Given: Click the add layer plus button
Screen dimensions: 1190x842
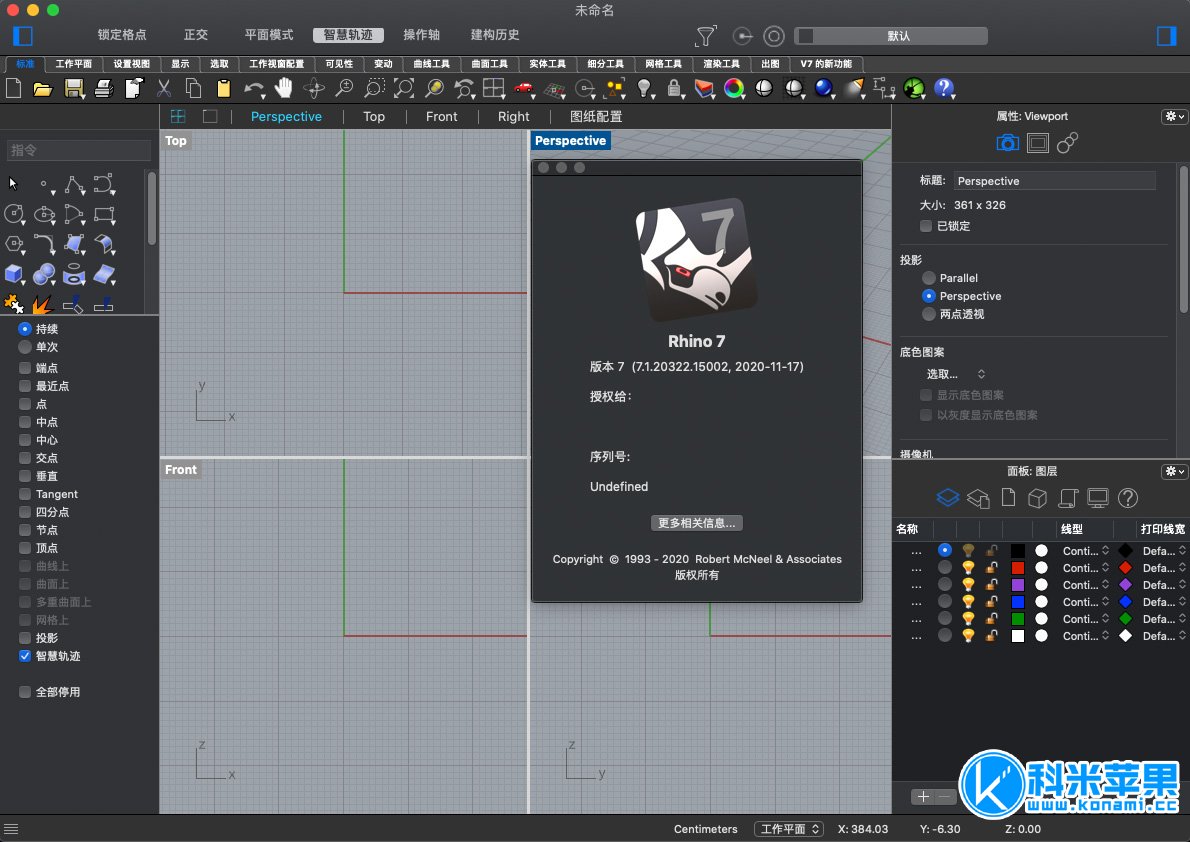Looking at the screenshot, I should click(922, 796).
